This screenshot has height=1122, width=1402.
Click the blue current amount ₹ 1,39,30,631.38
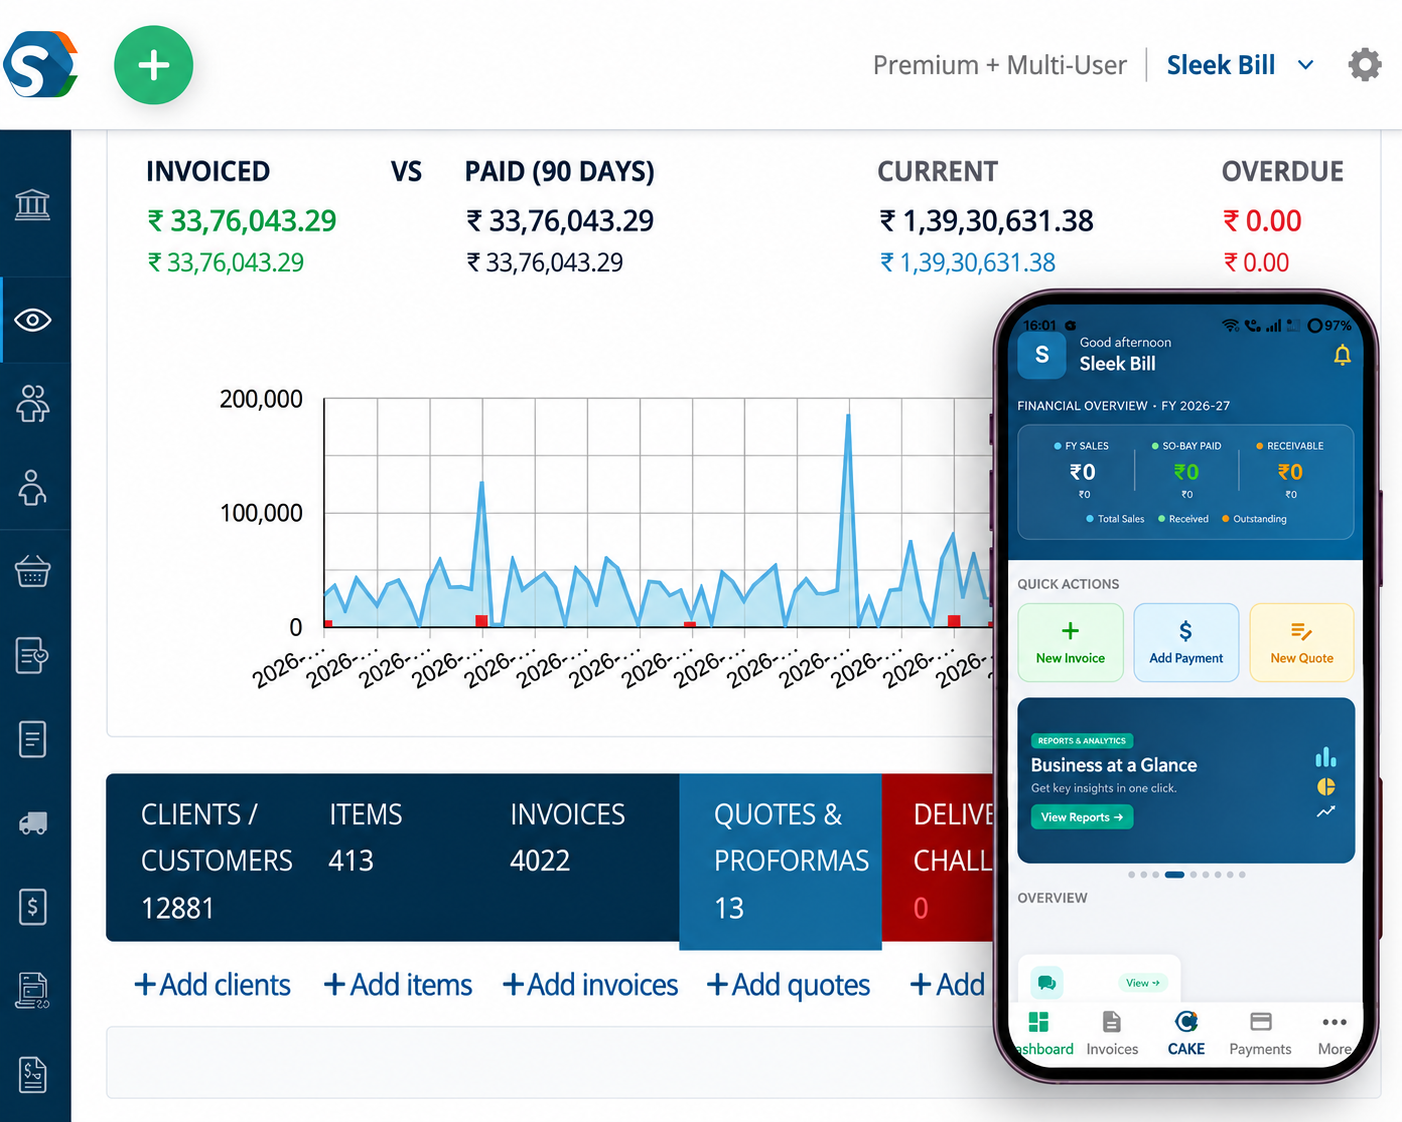click(x=967, y=263)
